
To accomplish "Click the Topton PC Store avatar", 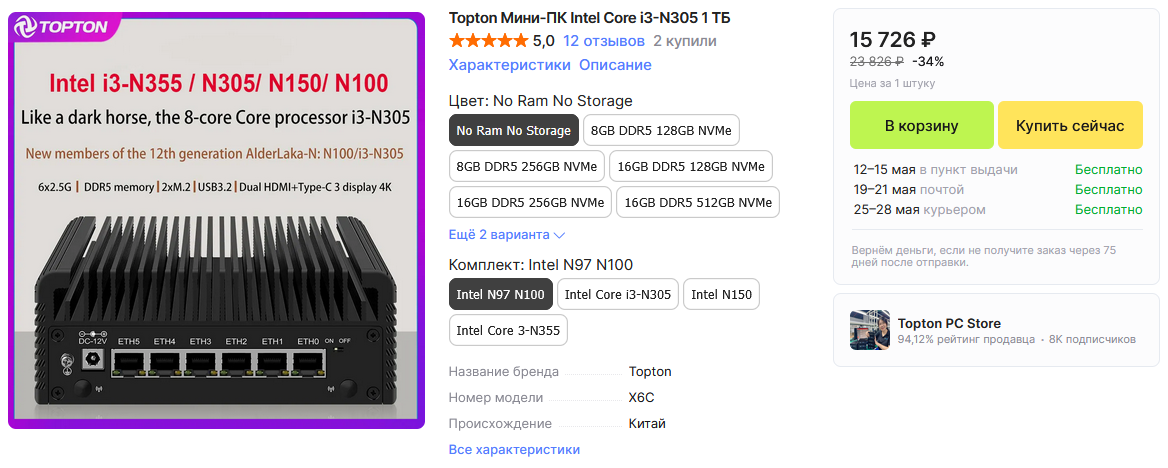I will click(869, 330).
